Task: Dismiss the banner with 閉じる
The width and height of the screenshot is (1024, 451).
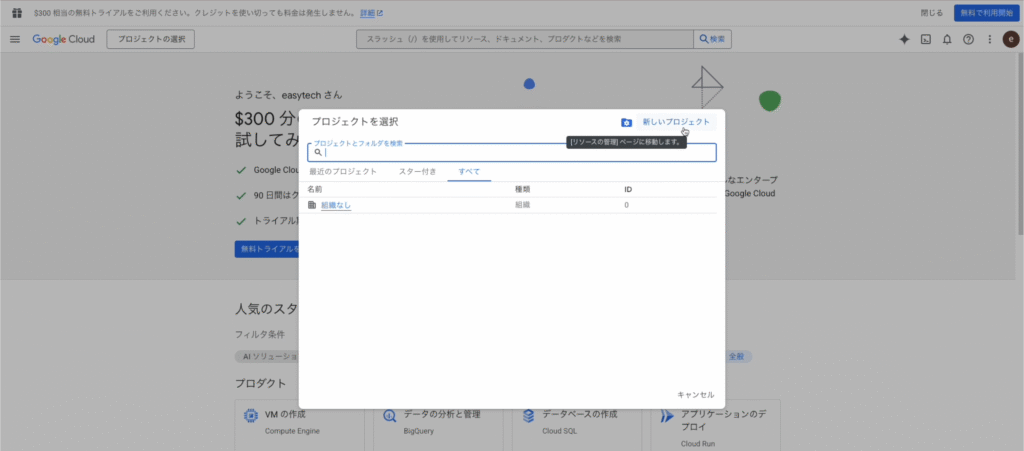Action: click(x=932, y=12)
